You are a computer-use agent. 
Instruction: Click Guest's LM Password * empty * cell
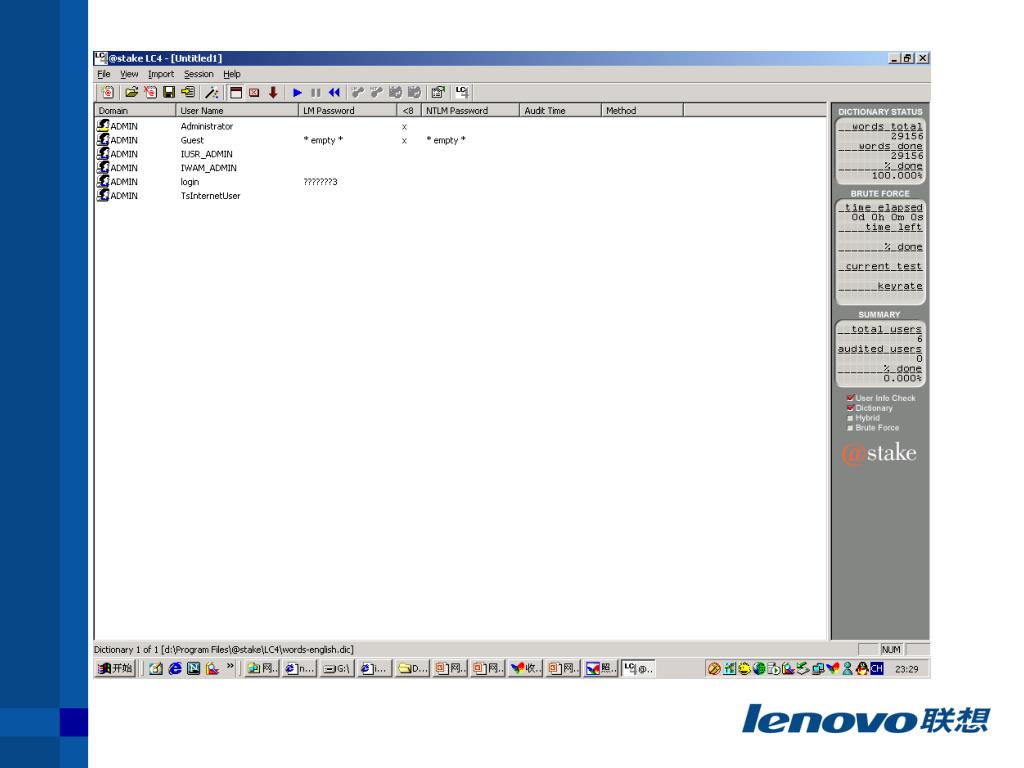323,140
